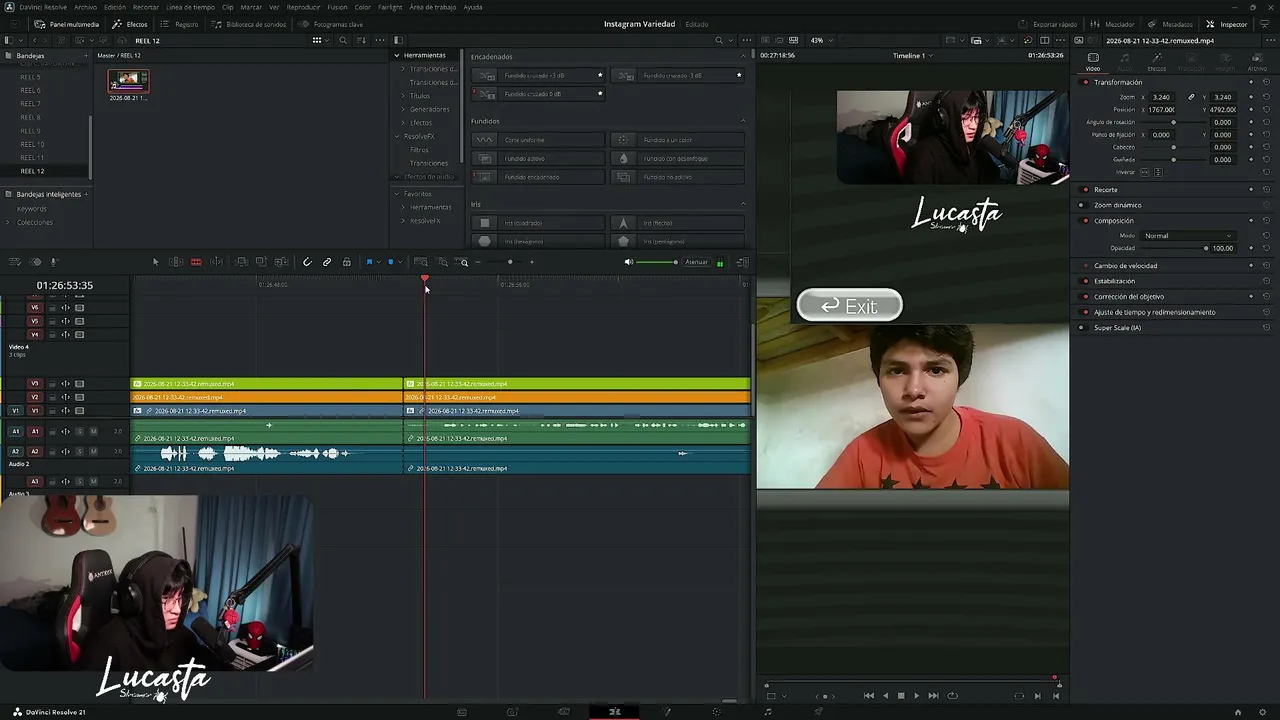Open the Modo Normal composite dropdown
This screenshot has height=720, width=1280.
1188,236
